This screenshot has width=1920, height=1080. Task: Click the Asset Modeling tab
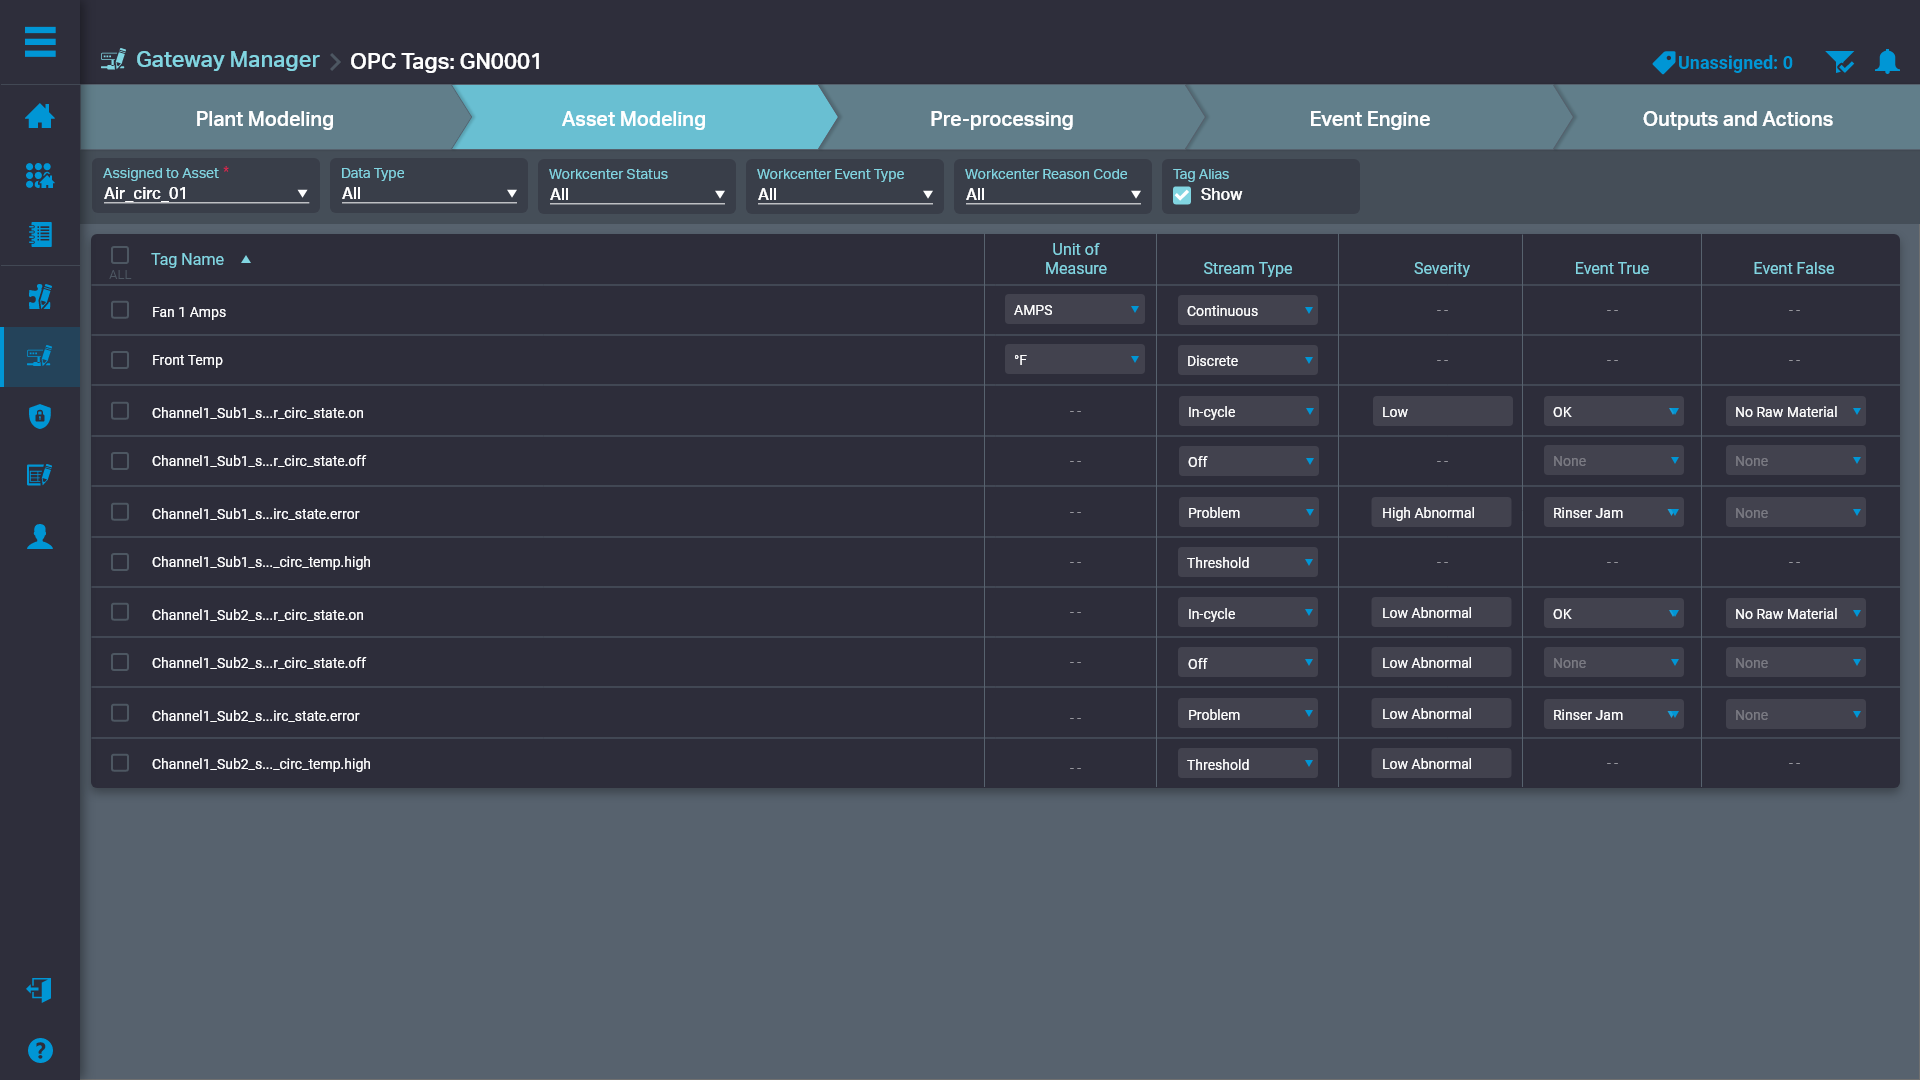[x=634, y=119]
